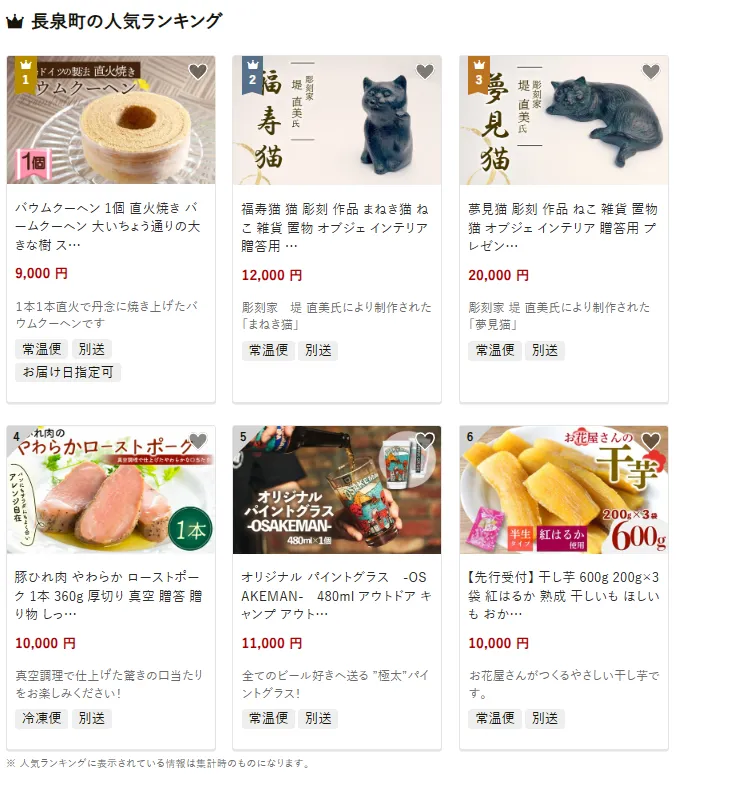Add 夢見猫 sculpture to favorites heart
The width and height of the screenshot is (742, 797).
651,72
